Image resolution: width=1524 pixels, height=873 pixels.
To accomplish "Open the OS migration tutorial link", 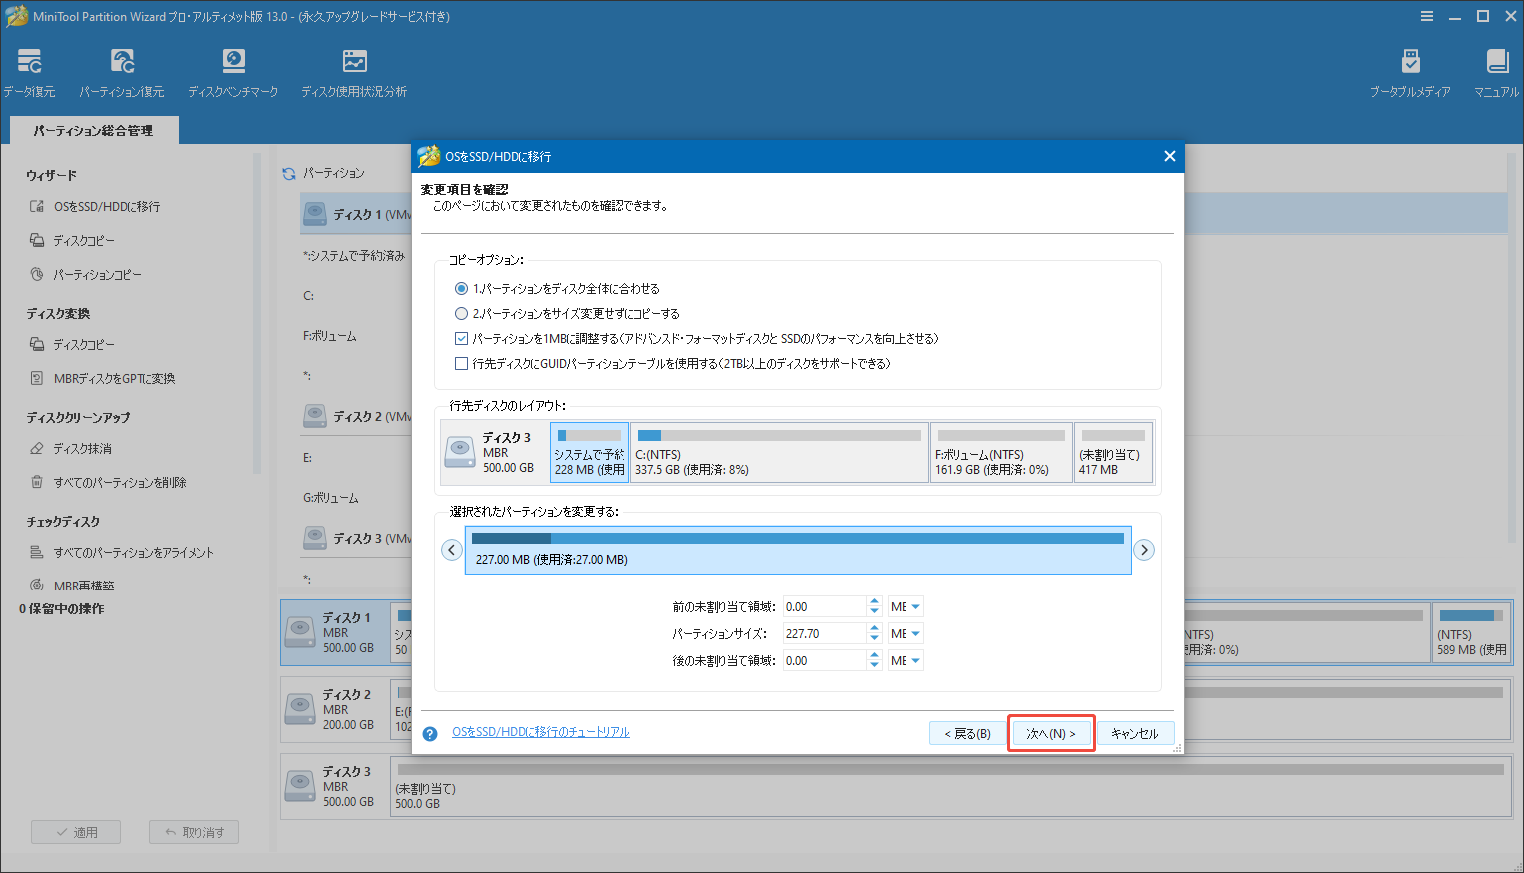I will [x=541, y=731].
